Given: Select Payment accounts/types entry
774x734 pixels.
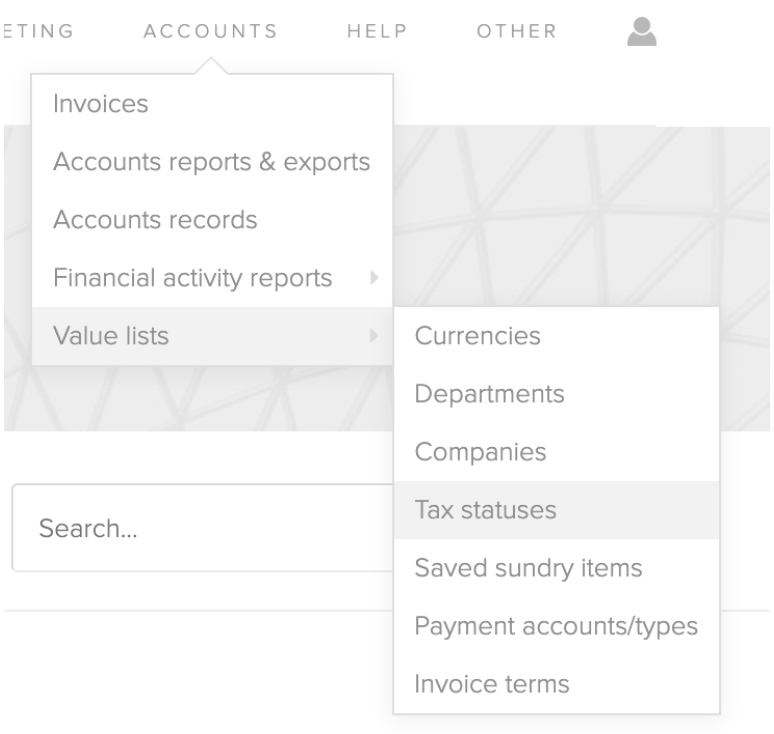Looking at the screenshot, I should (x=556, y=626).
